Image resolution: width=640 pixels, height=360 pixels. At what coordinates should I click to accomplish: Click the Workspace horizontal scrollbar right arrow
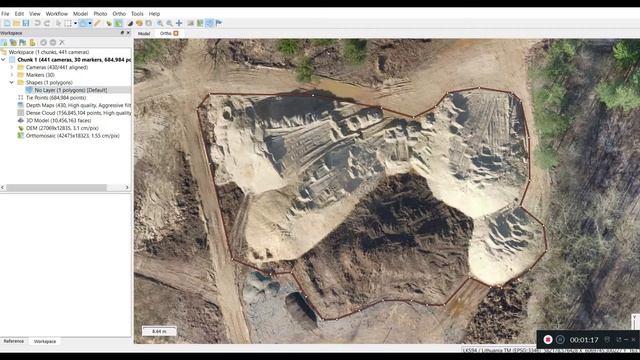[127, 188]
